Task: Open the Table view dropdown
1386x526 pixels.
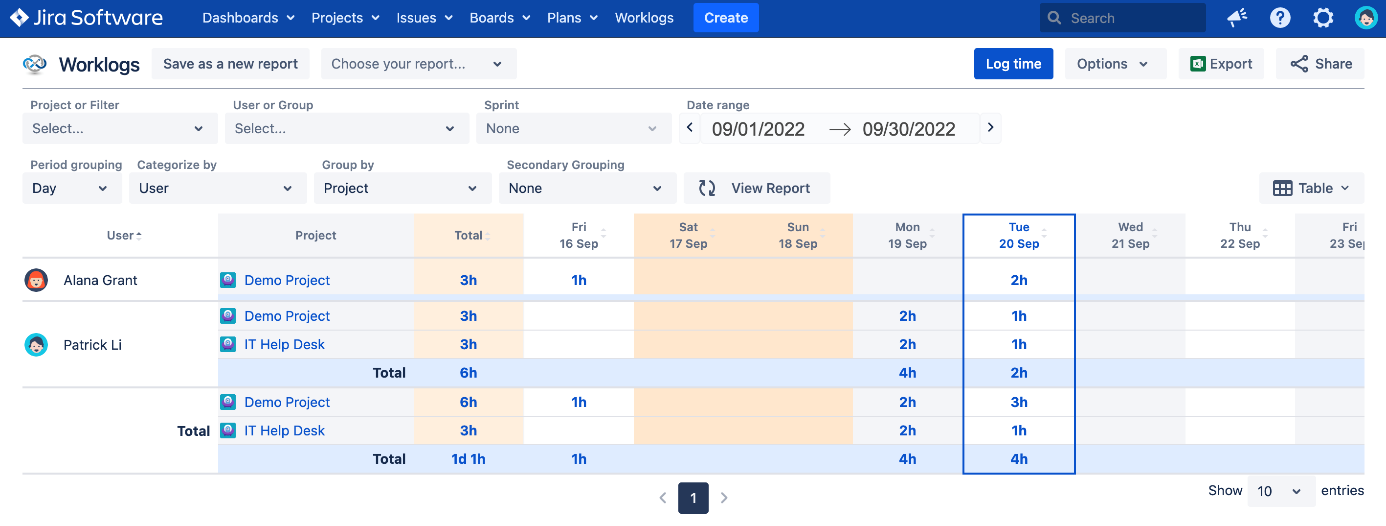Action: click(1312, 188)
